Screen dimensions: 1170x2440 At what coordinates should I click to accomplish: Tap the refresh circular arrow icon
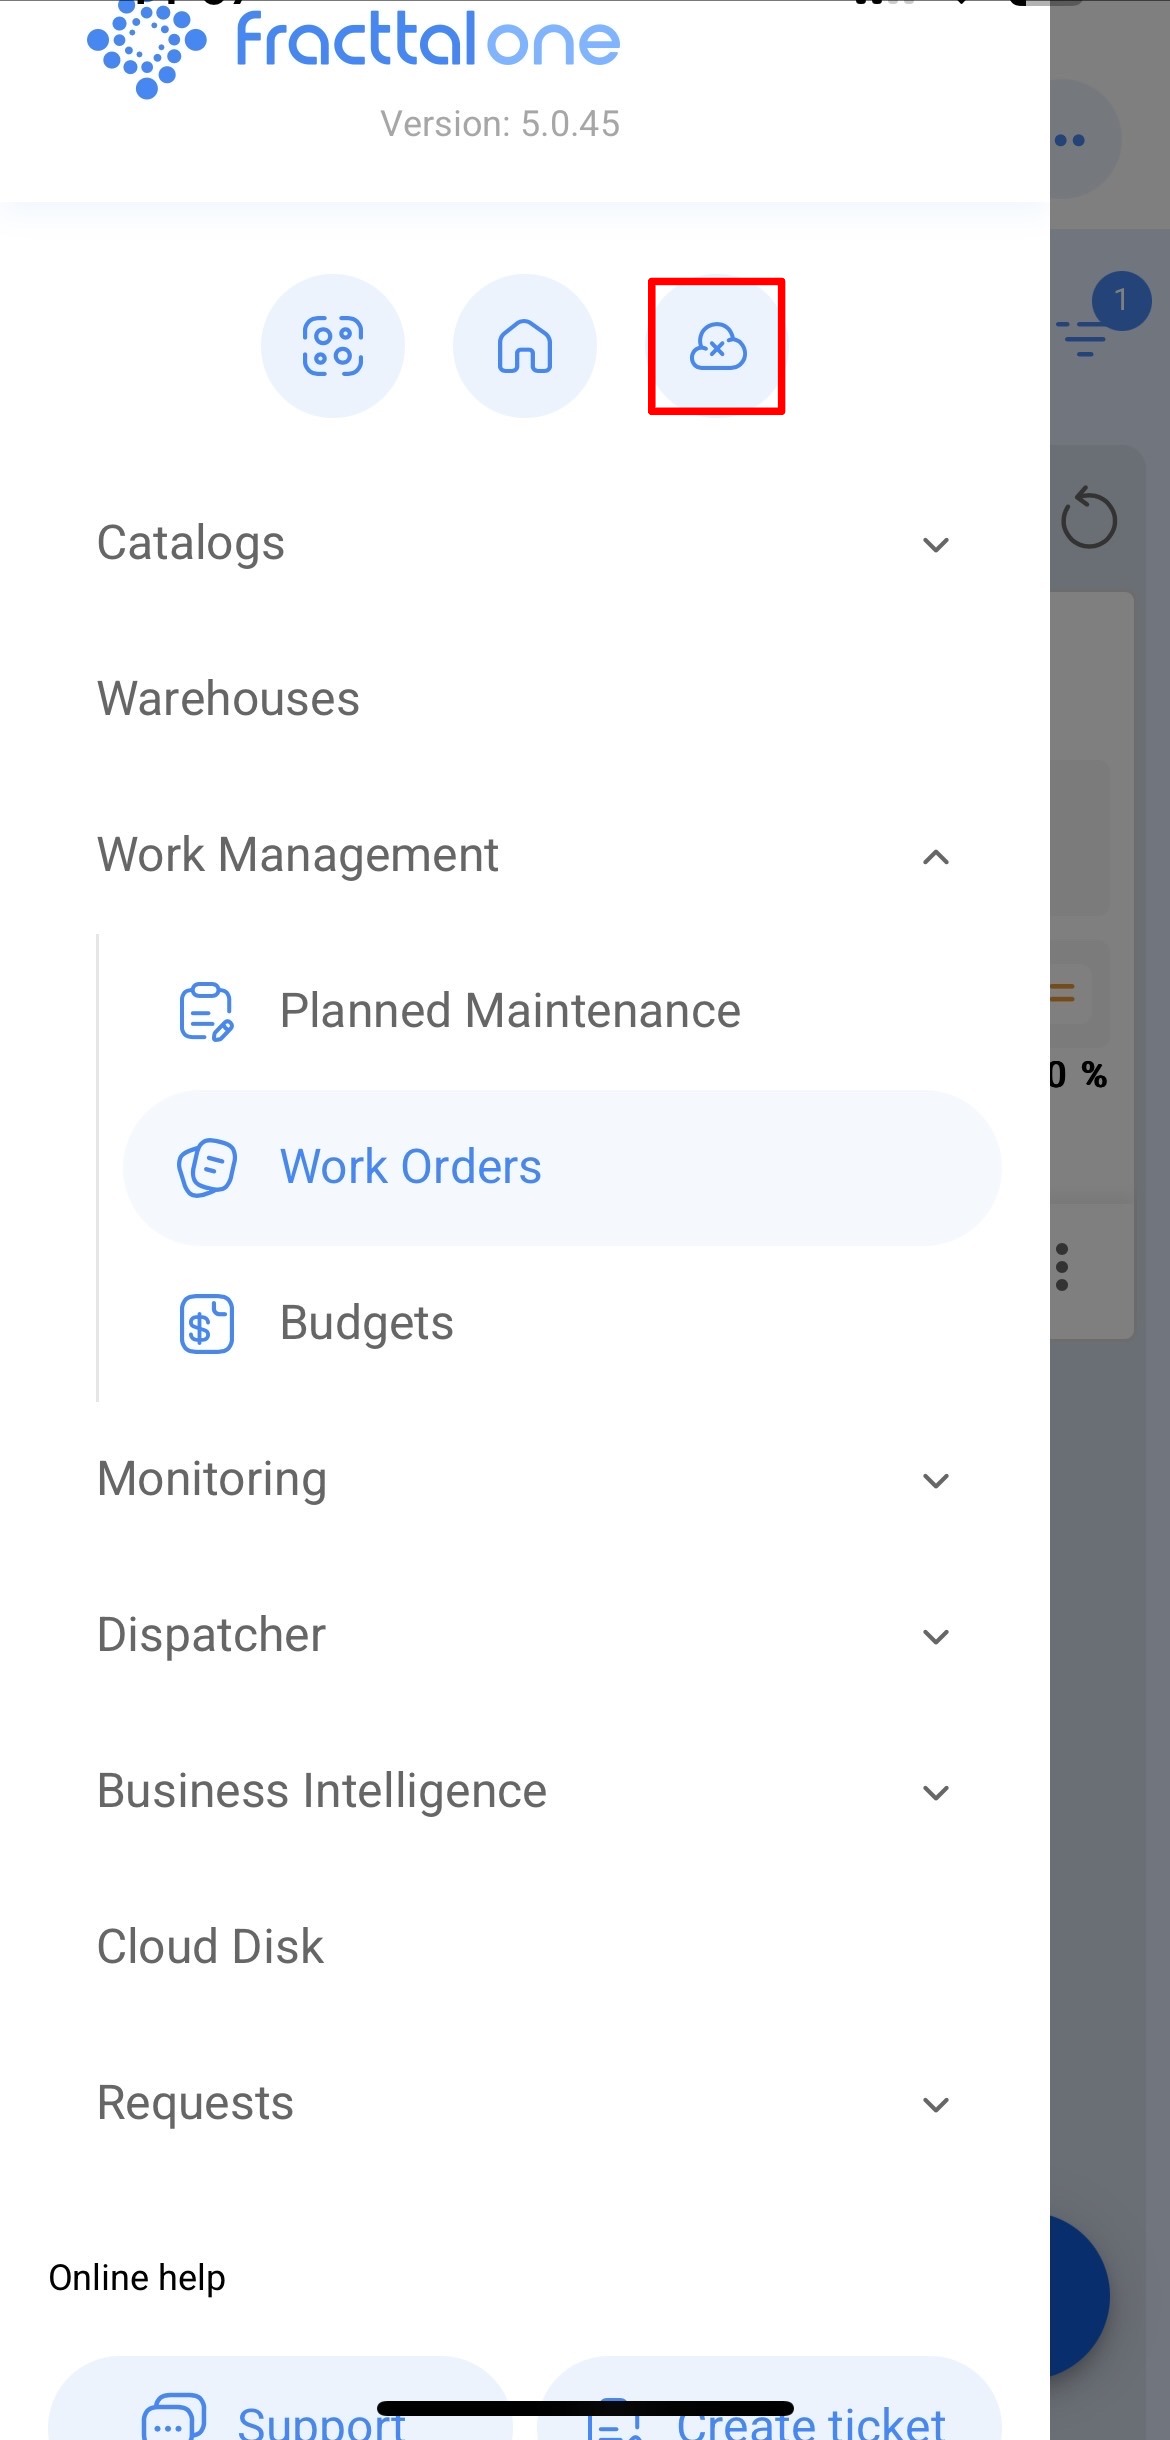(1088, 519)
